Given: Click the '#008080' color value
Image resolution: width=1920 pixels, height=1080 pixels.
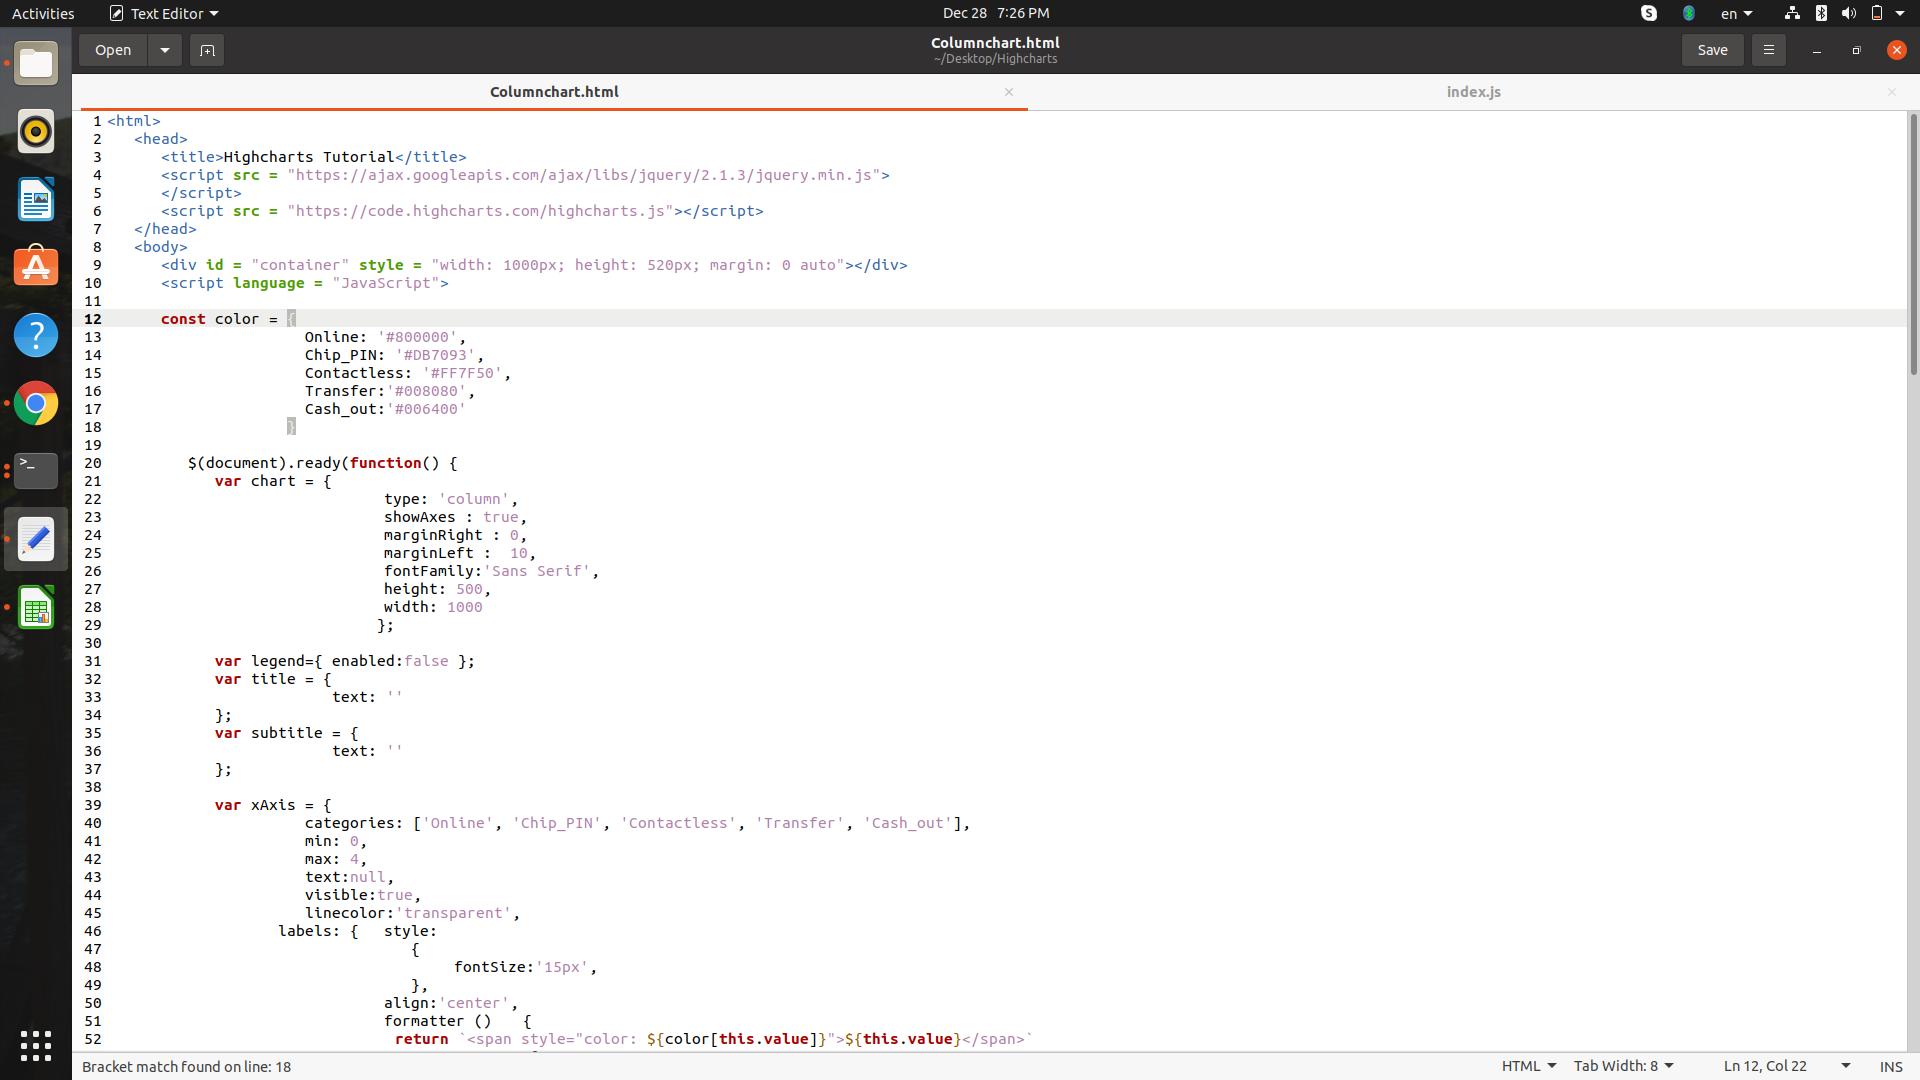Looking at the screenshot, I should 426,391.
